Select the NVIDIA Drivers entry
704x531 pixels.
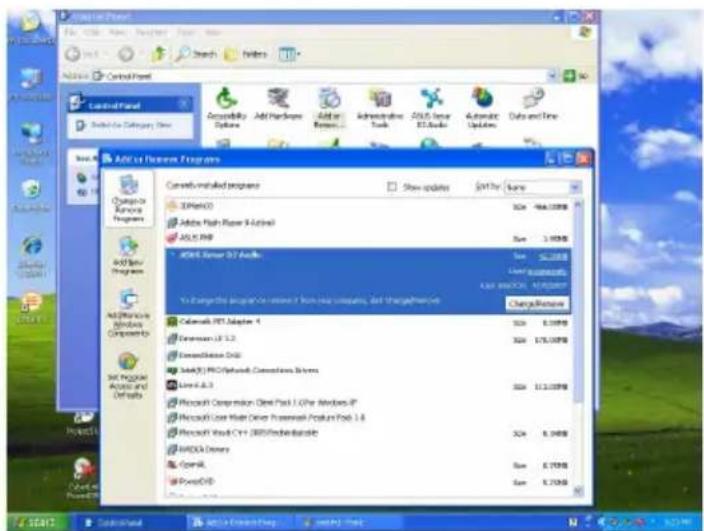[x=368, y=449]
